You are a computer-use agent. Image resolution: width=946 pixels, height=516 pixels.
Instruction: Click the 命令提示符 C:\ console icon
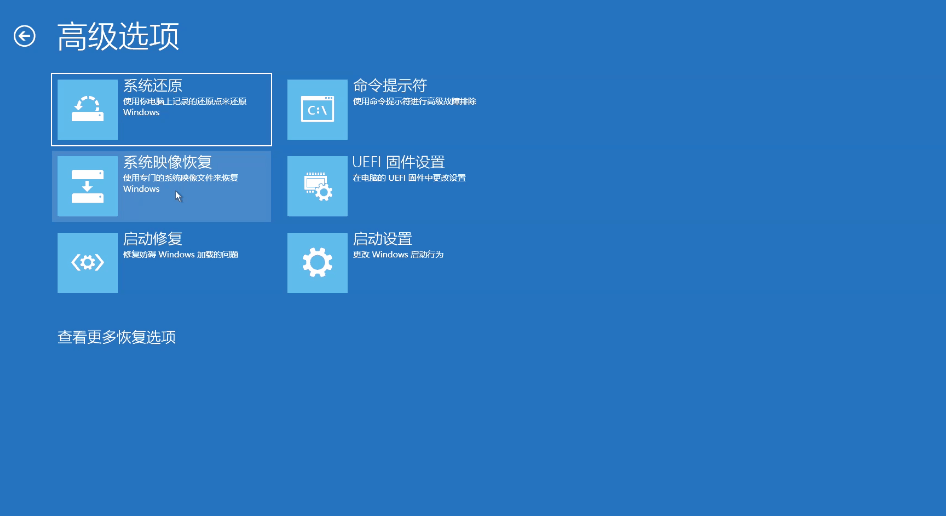(x=317, y=110)
